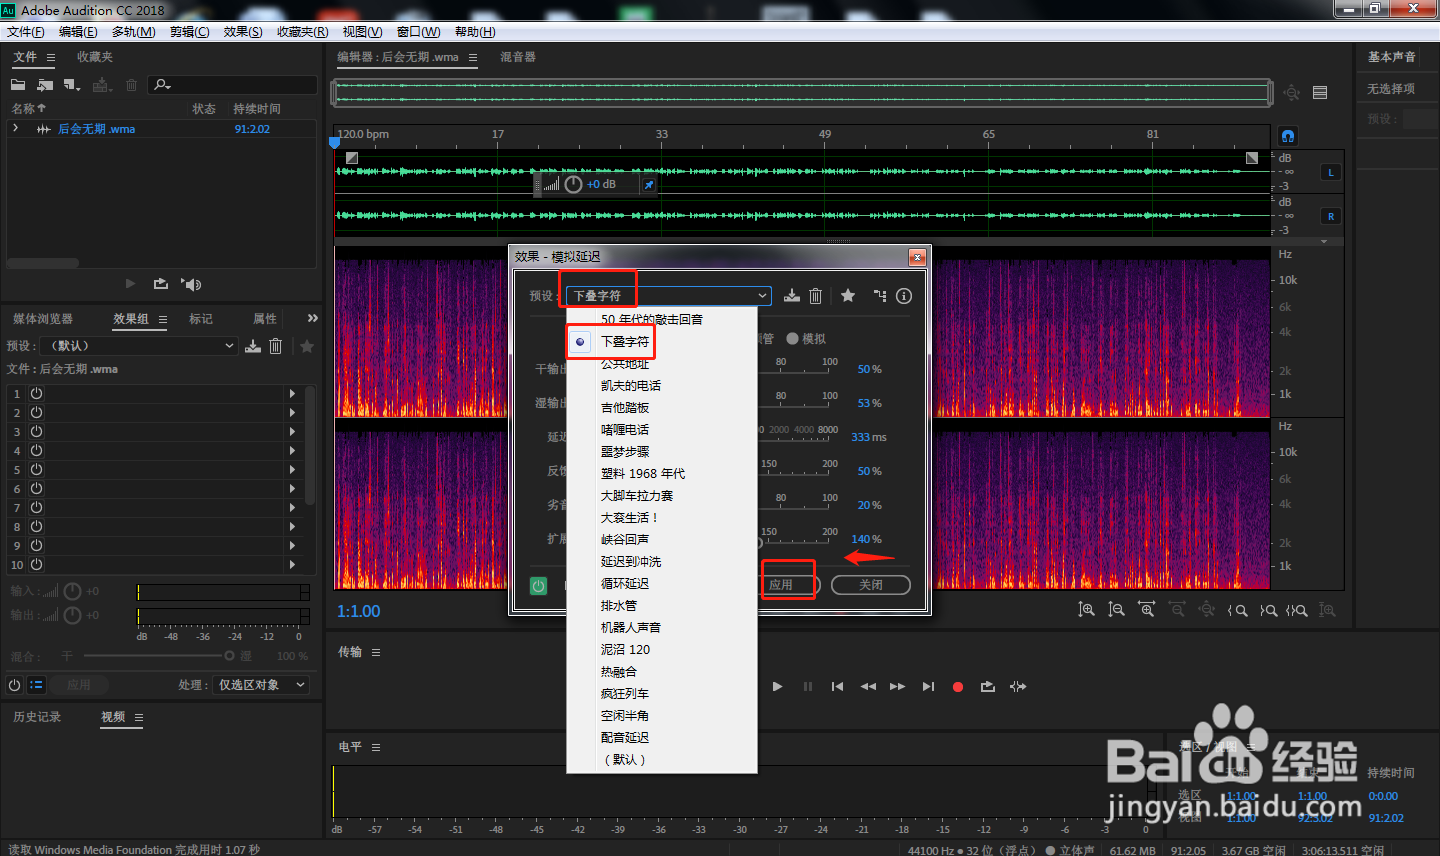Delete preset trash icon in analog delay dialog
1440x856 pixels.
(x=815, y=296)
